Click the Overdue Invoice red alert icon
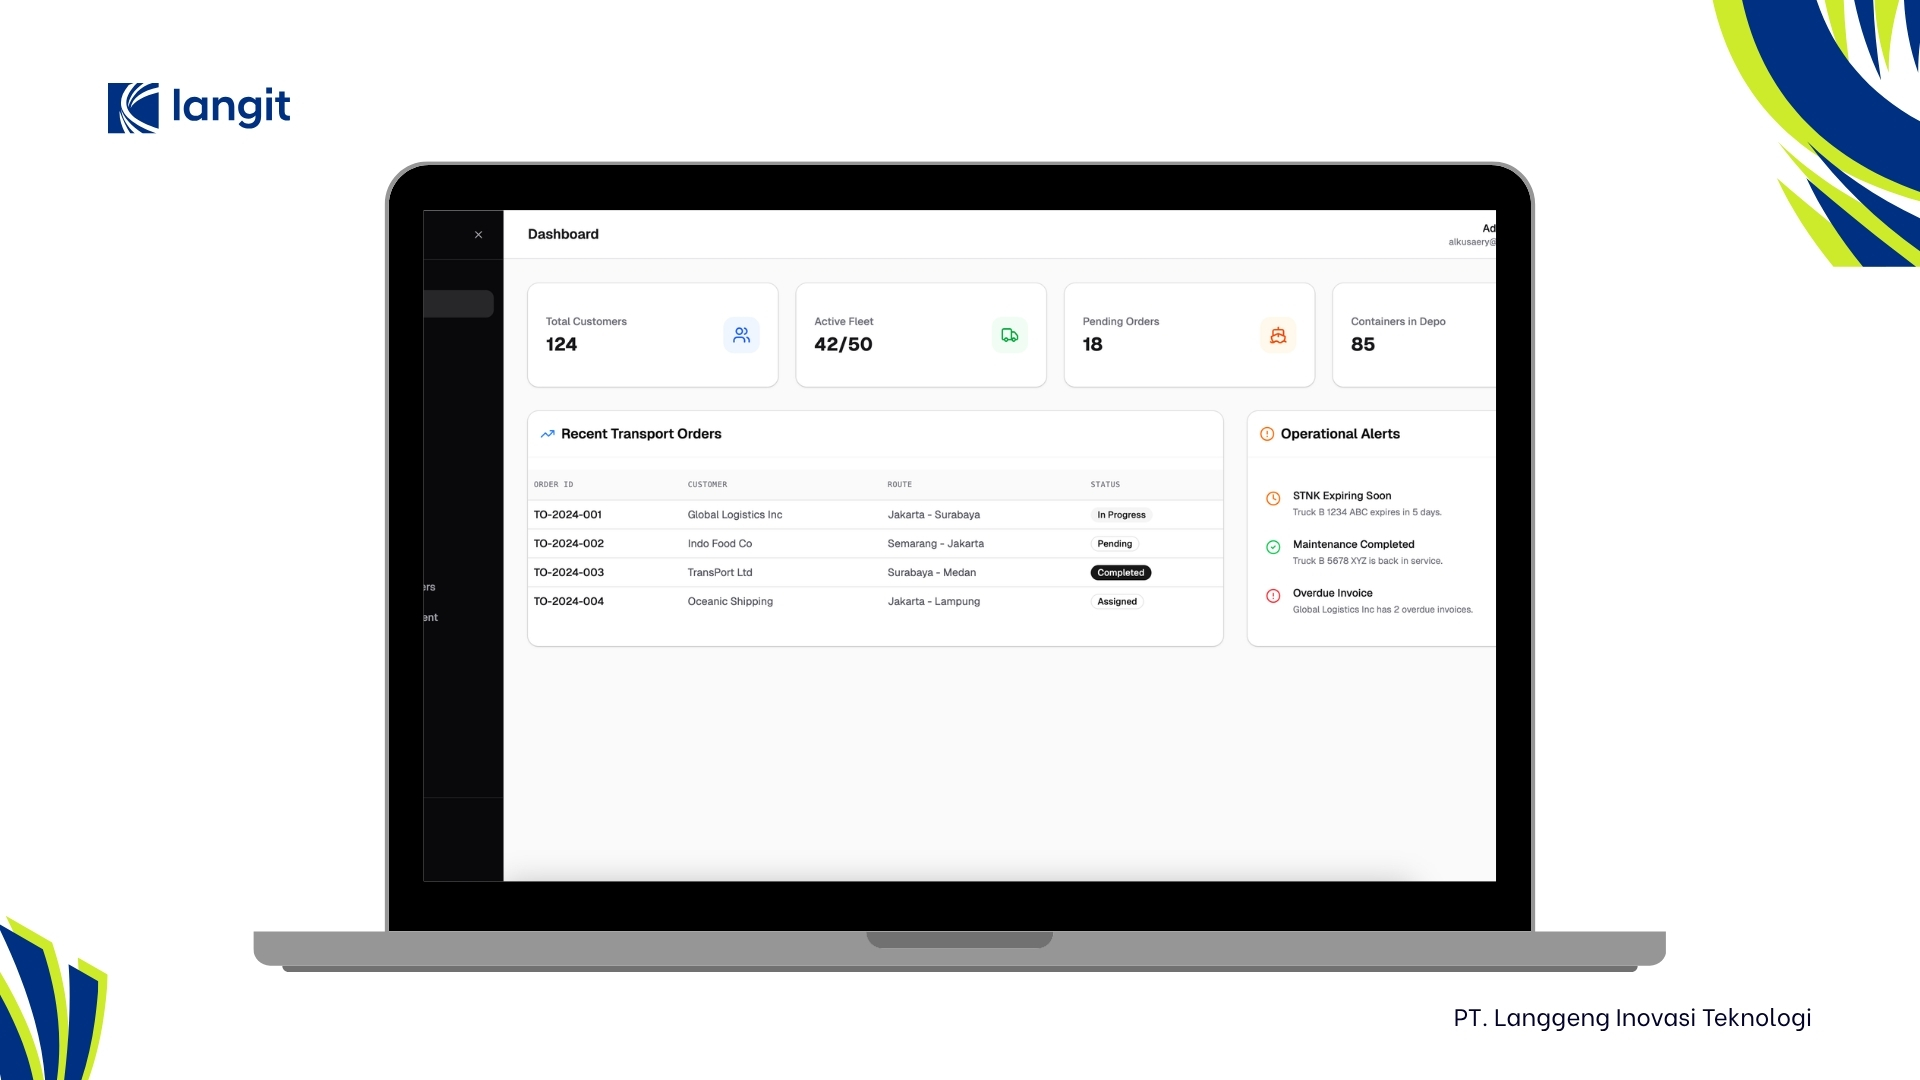The width and height of the screenshot is (1920, 1080). pos(1272,595)
